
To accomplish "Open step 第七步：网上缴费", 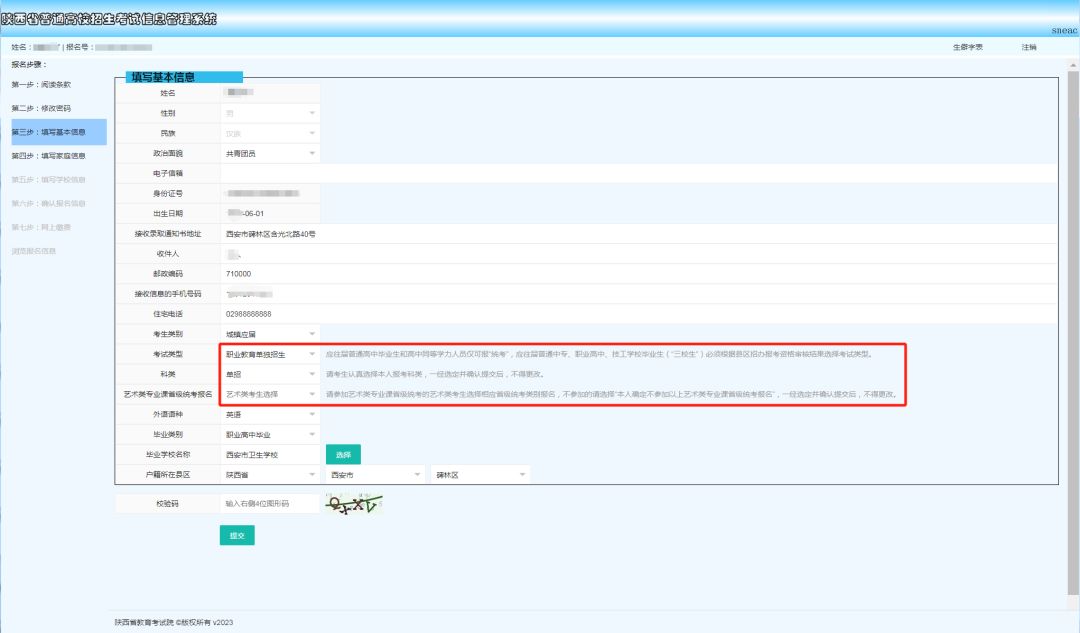I will pos(41,227).
